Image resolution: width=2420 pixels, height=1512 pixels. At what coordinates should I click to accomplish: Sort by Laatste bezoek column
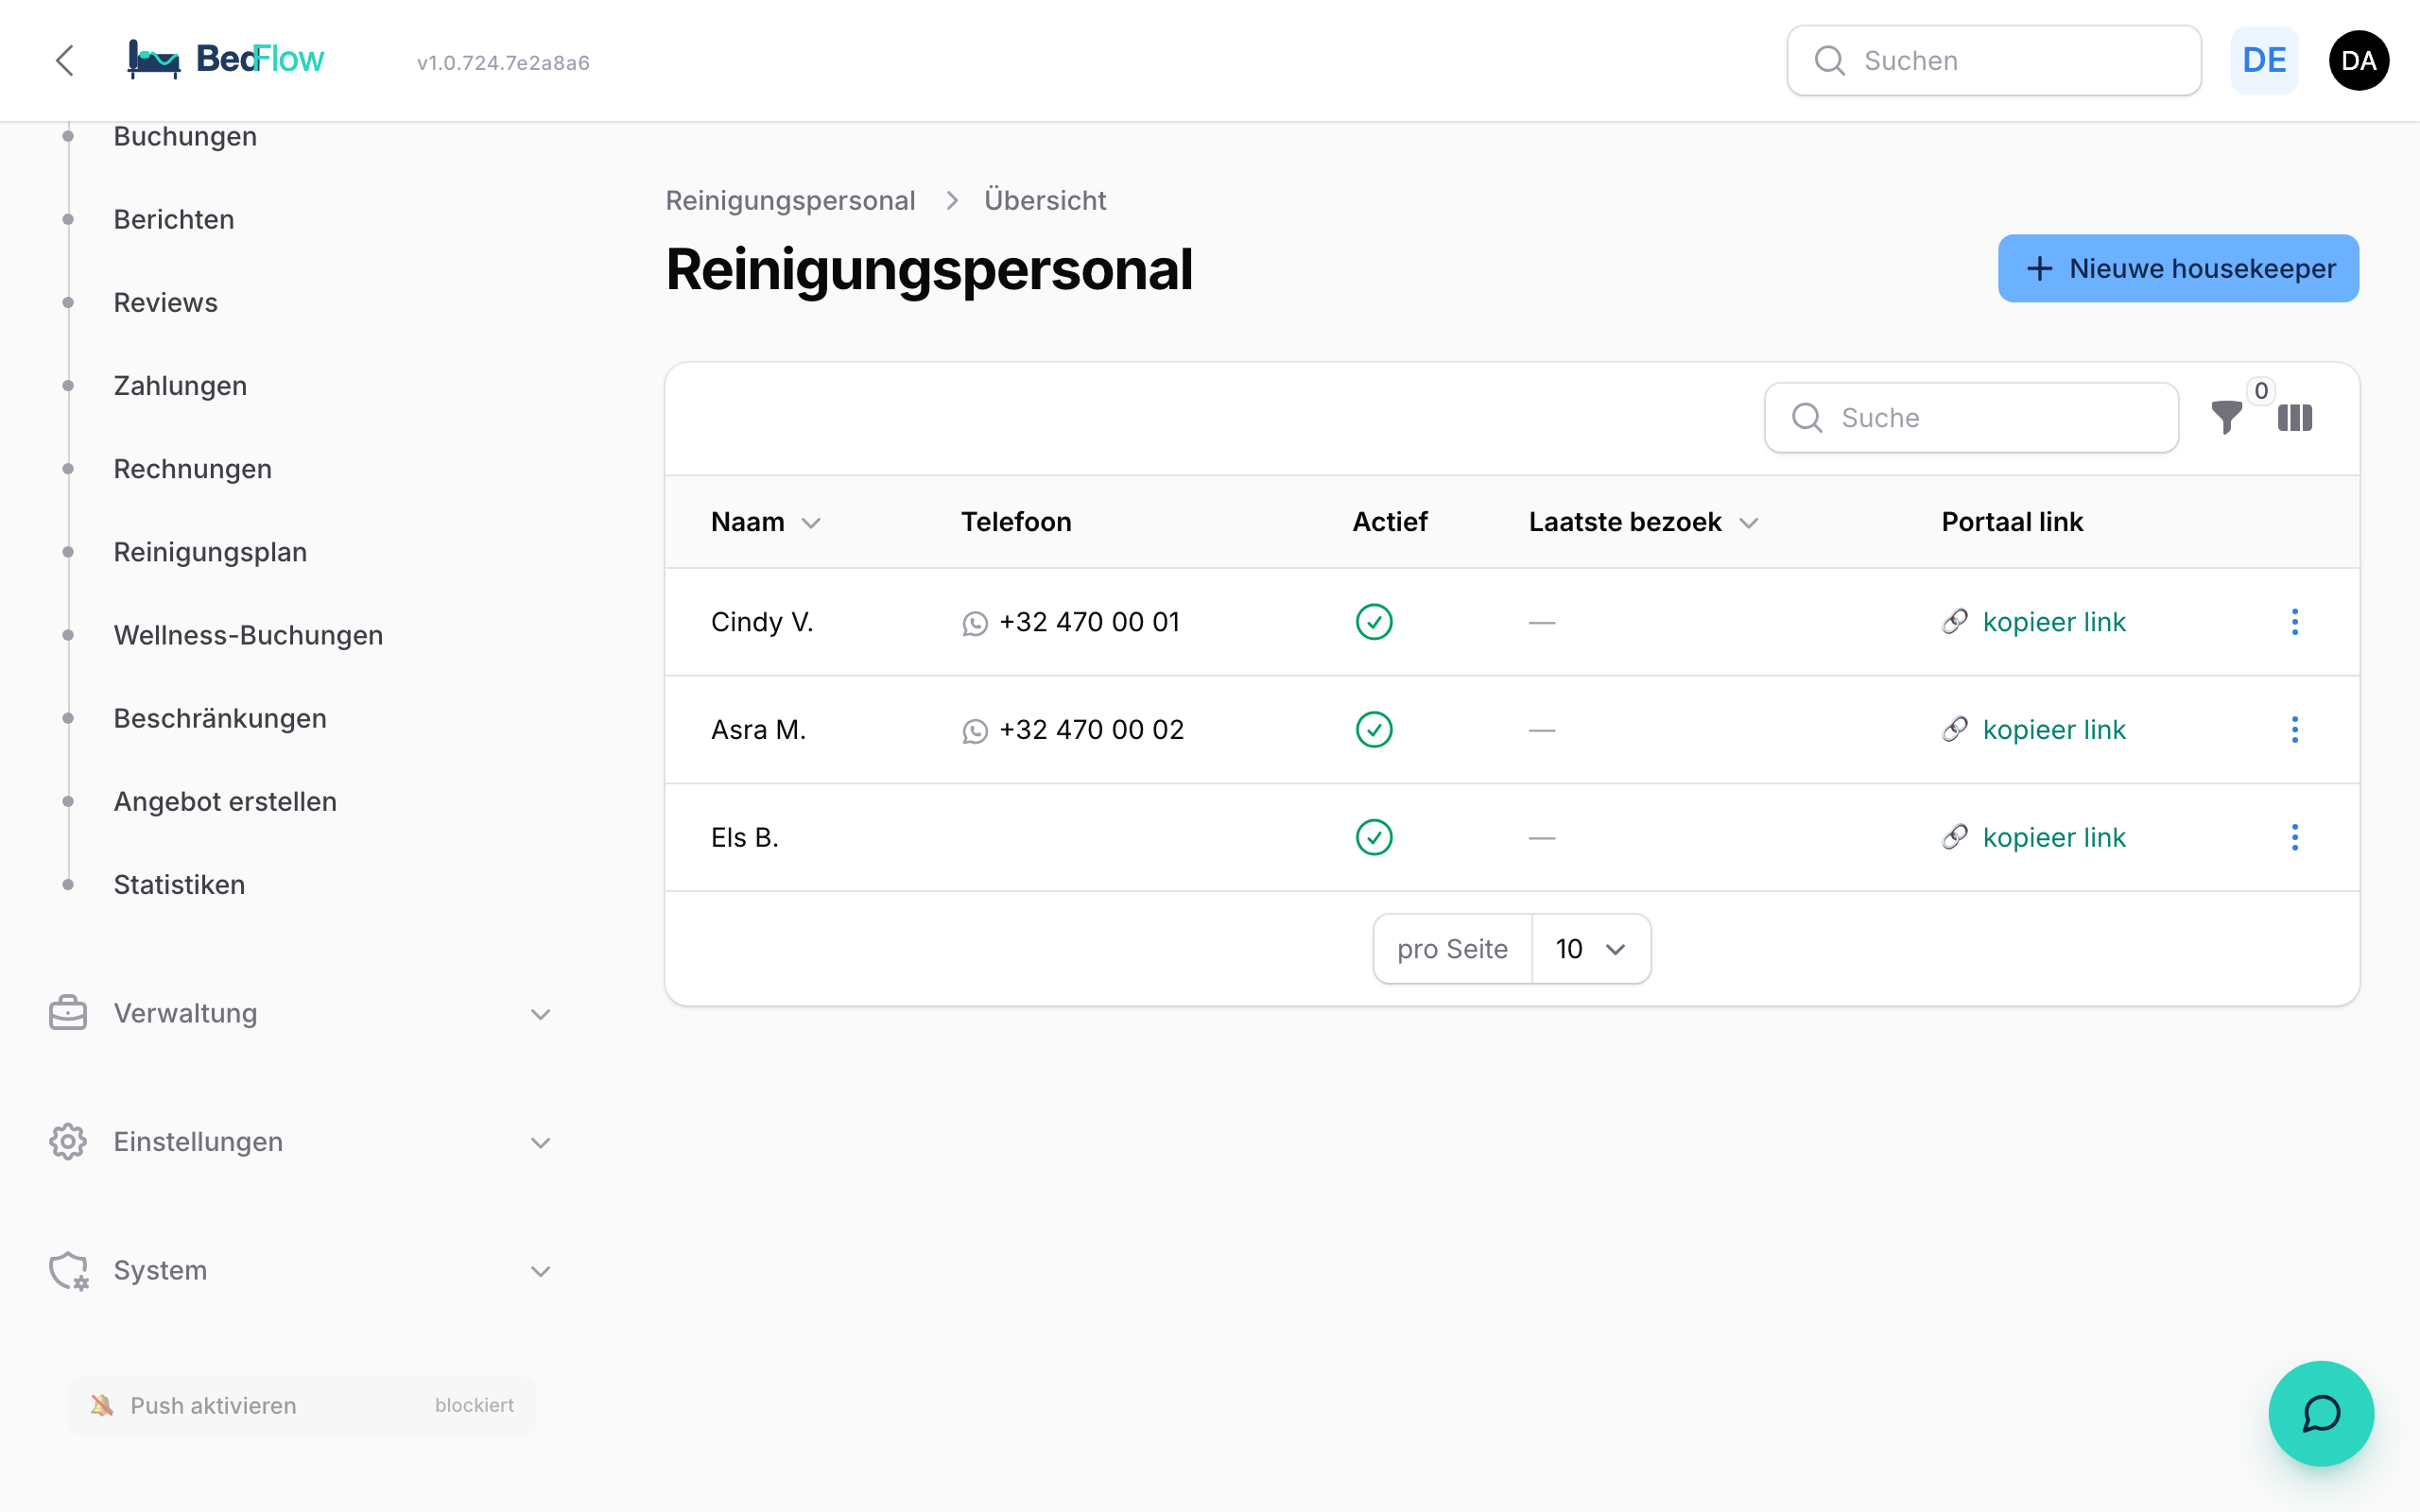coord(1643,522)
